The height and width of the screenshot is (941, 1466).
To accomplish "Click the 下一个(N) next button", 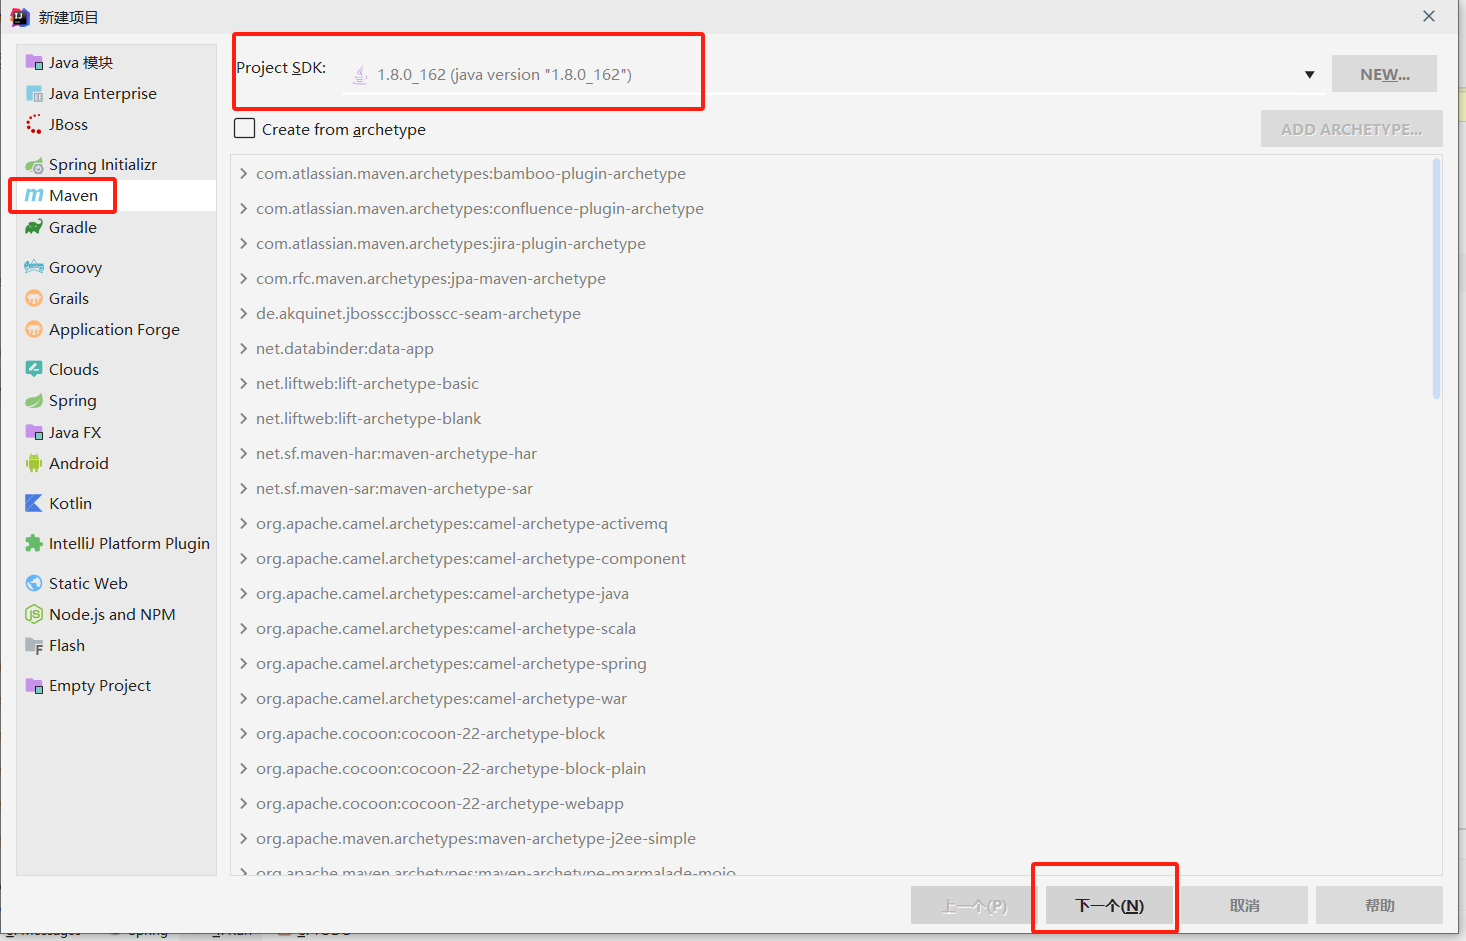I will pyautogui.click(x=1109, y=905).
